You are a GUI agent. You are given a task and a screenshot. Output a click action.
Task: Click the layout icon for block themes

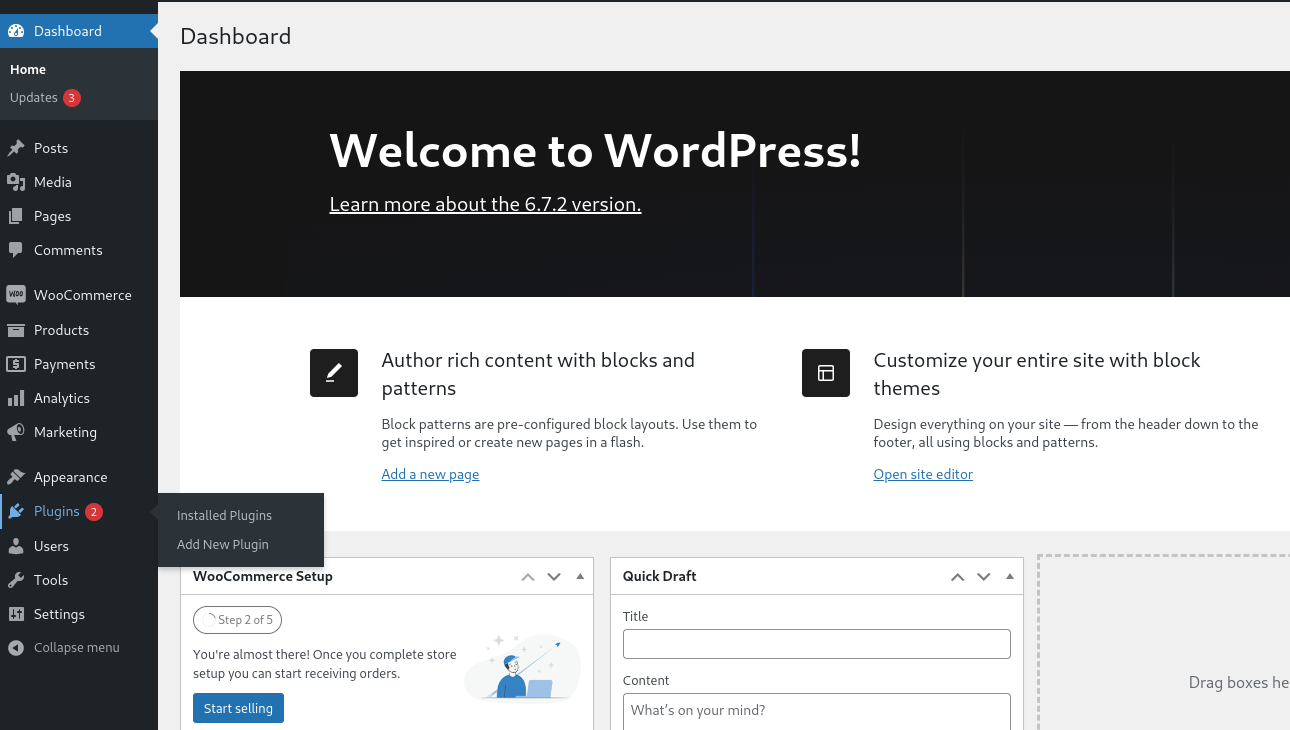826,373
